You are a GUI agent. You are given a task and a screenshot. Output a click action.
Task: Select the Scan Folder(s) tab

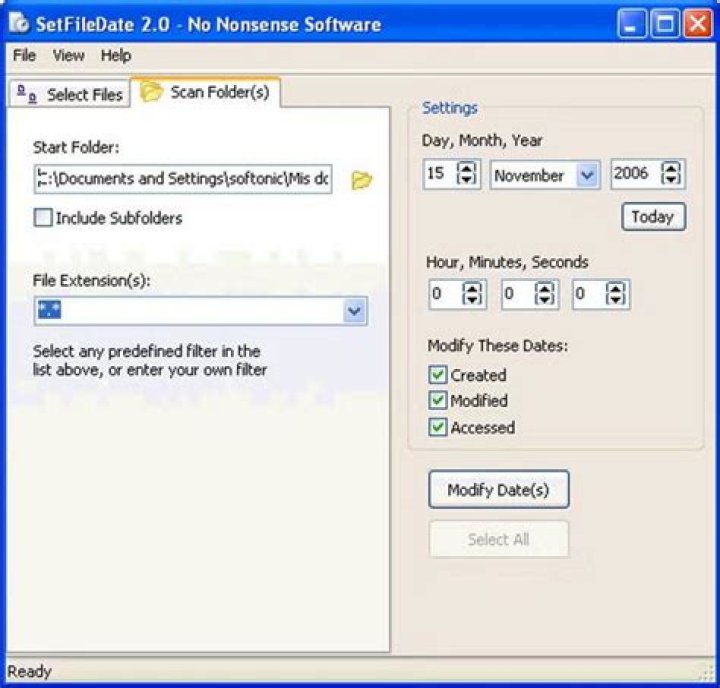coord(205,92)
